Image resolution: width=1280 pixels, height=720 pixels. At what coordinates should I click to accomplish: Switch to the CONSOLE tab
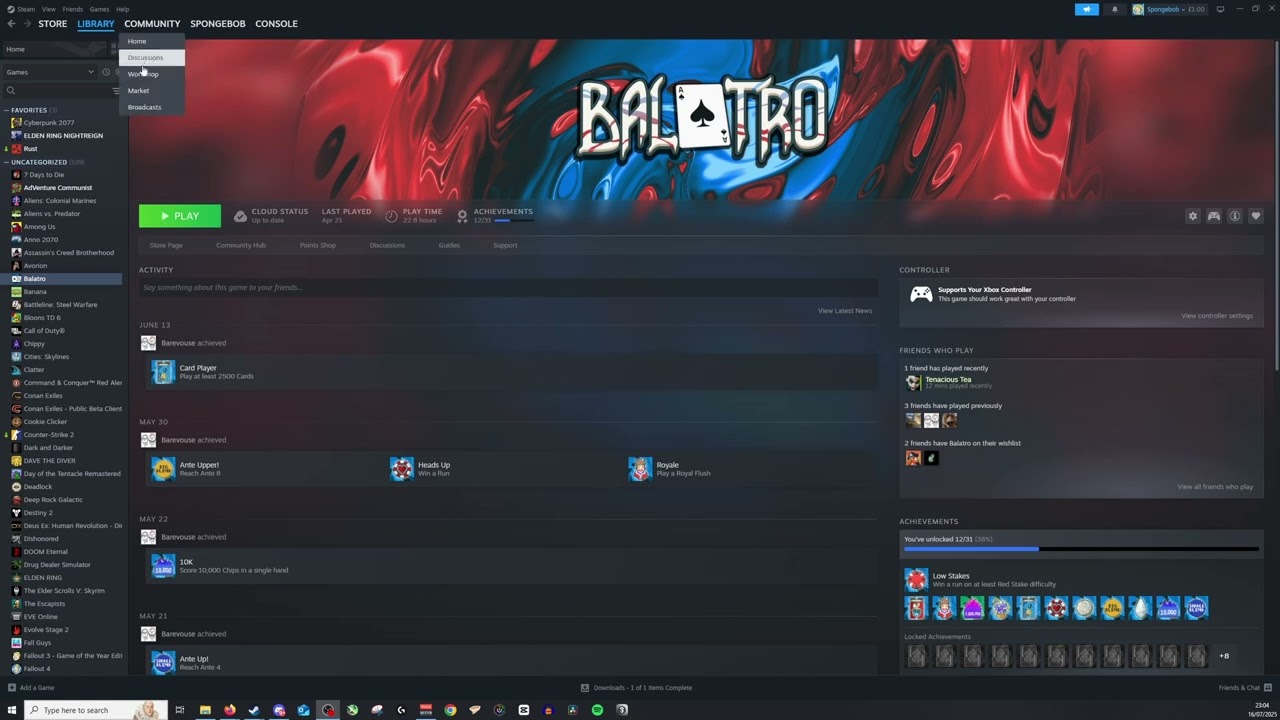pyautogui.click(x=276, y=24)
